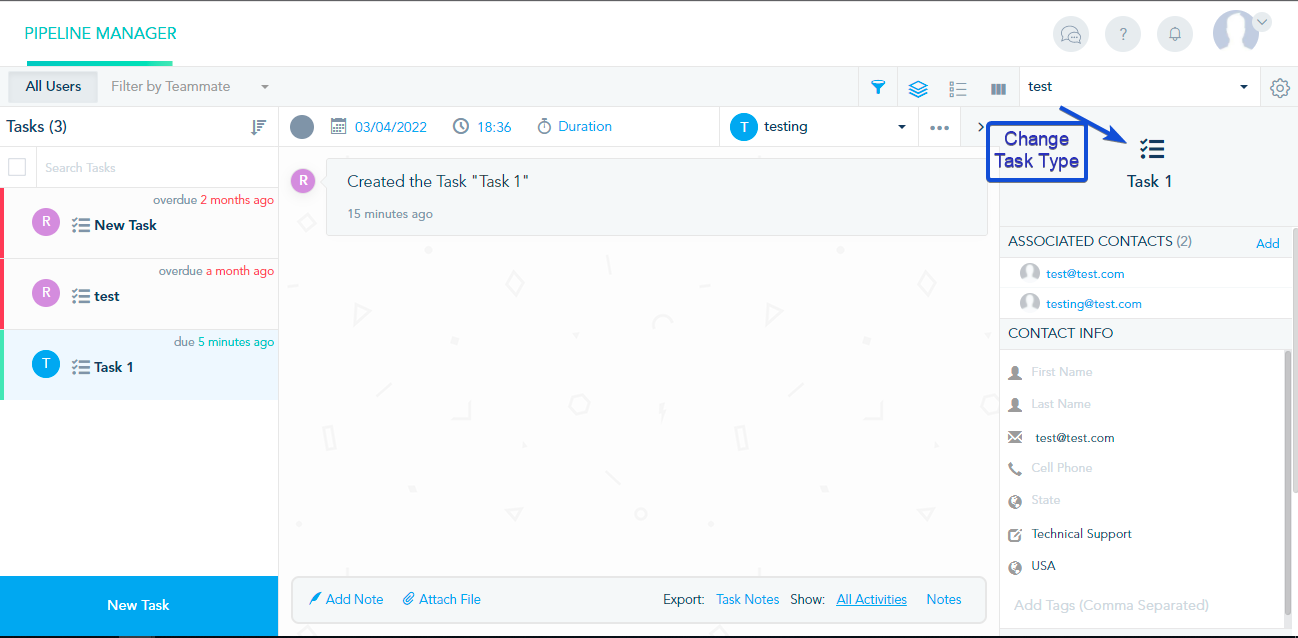The image size is (1298, 638).
Task: Collapse the right panel with chevron arrow
Action: click(x=980, y=127)
